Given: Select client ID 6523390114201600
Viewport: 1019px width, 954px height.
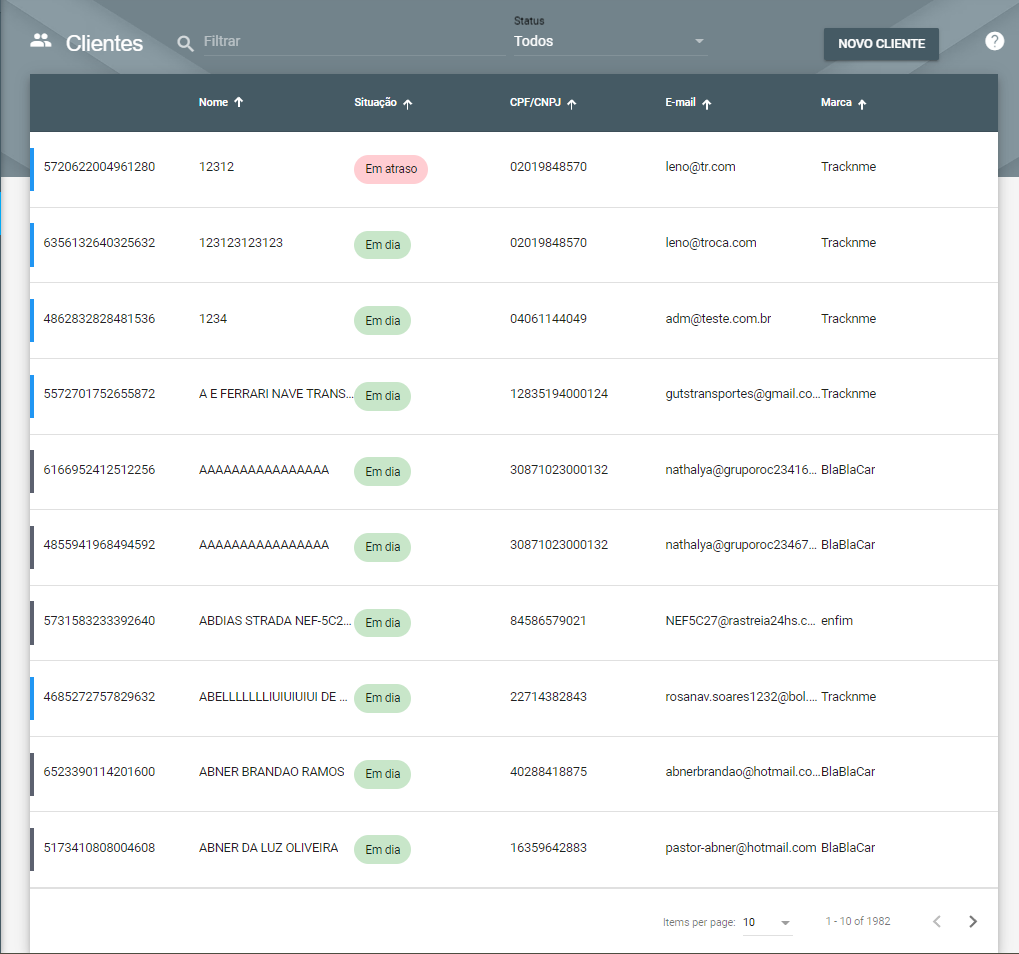Looking at the screenshot, I should coord(99,772).
